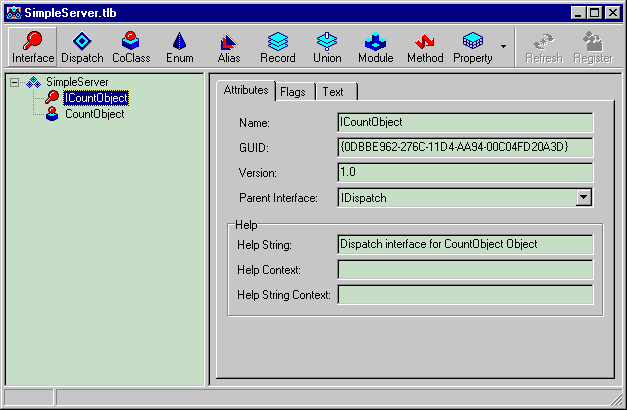Screen dimensions: 627x410
Task: Collapse the SimpleServer tree node
Action: click(14, 82)
